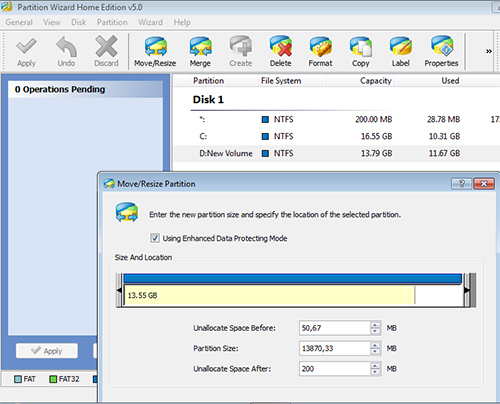Decrease Unallocate Space After with down arrow
Screen dimensions: 500x404
point(375,372)
